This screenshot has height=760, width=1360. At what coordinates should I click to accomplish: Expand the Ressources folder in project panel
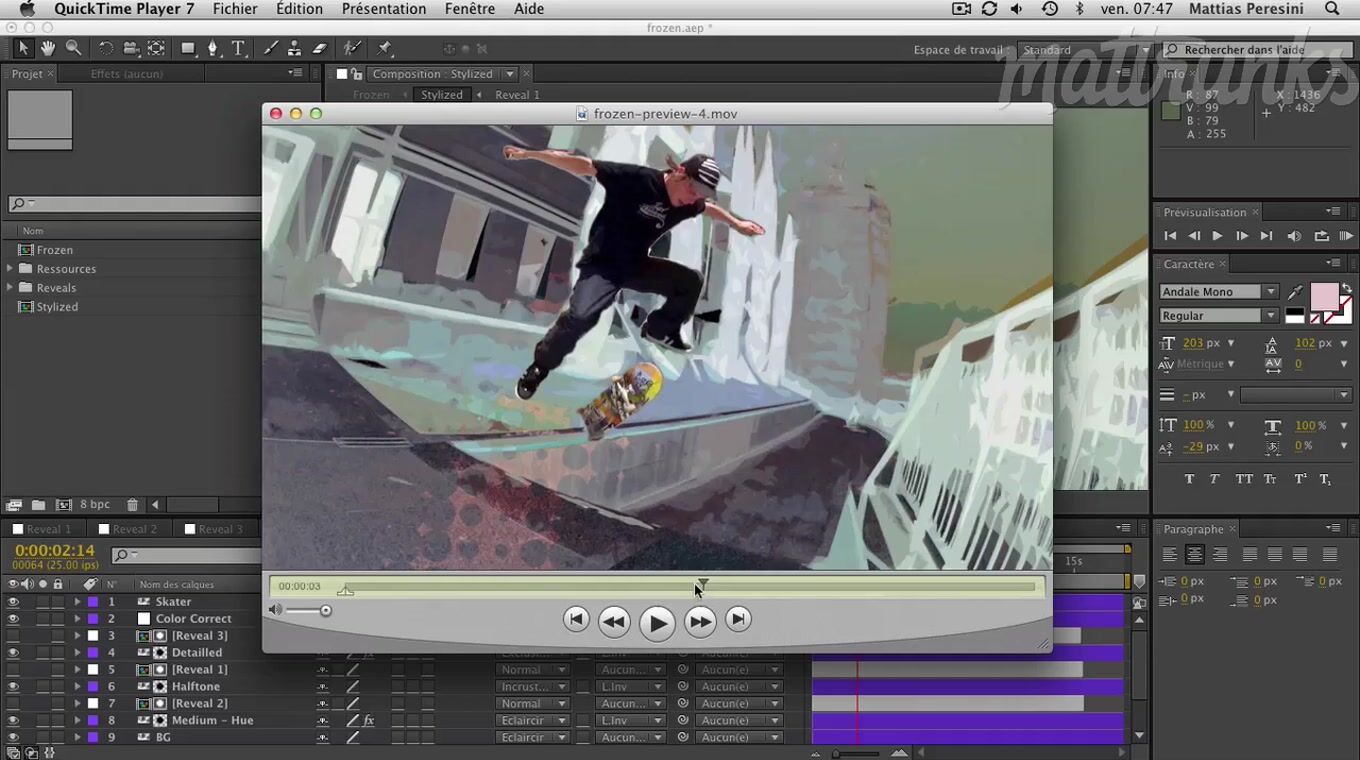(10, 269)
